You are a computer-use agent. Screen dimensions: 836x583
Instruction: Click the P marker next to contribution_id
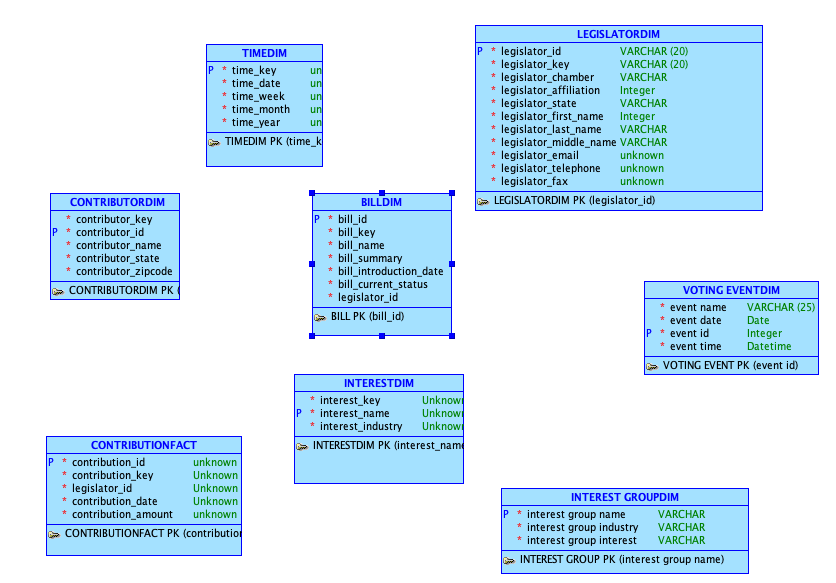(x=51, y=462)
